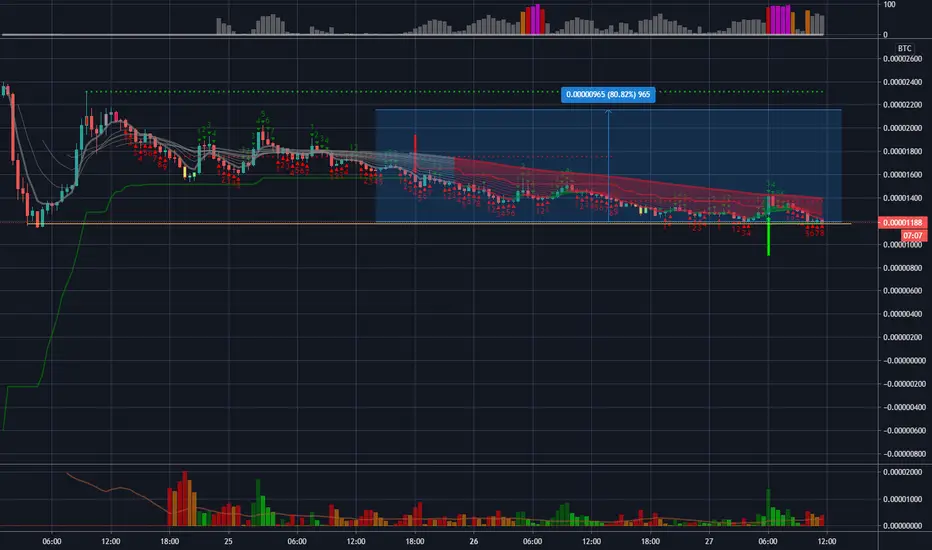Select the red 0.00001188 current price tag
This screenshot has height=550, width=932.
(x=902, y=223)
